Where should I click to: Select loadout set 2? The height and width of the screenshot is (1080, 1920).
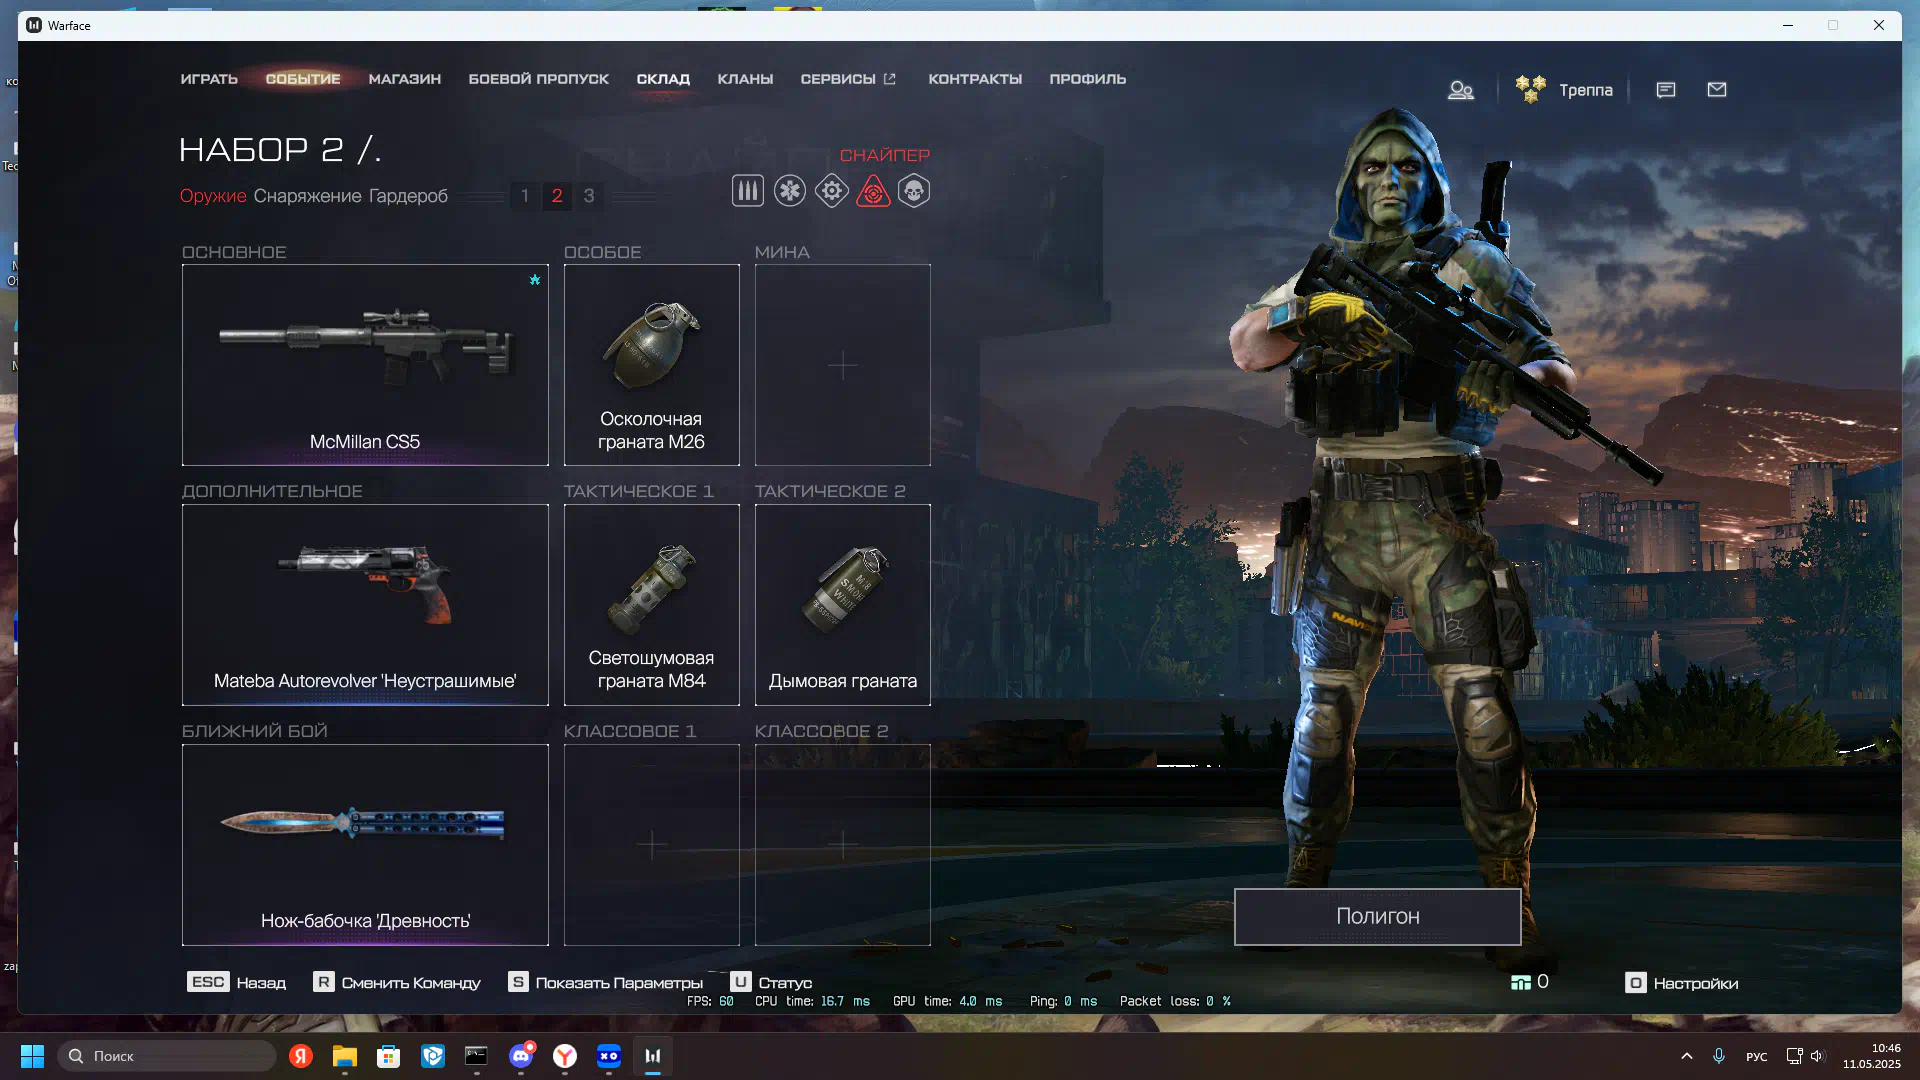click(x=557, y=196)
